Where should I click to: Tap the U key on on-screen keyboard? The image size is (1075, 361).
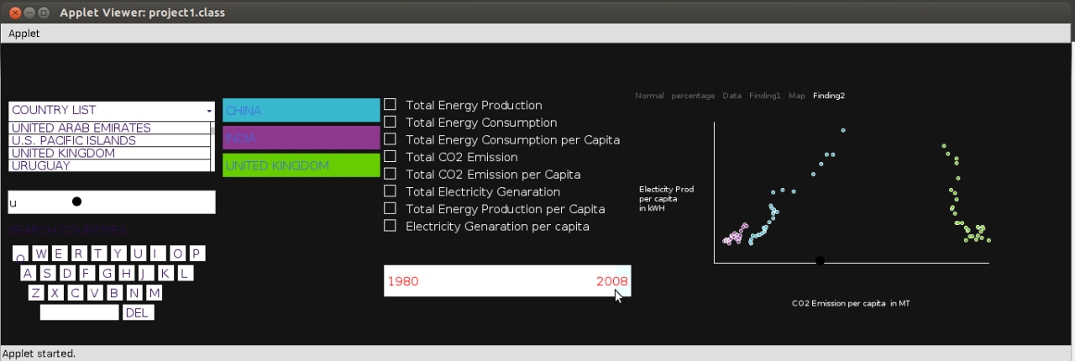(x=138, y=254)
